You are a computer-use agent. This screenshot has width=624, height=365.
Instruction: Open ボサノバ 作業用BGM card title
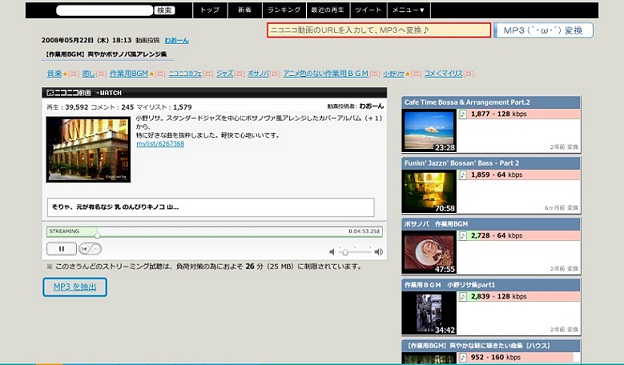click(436, 224)
